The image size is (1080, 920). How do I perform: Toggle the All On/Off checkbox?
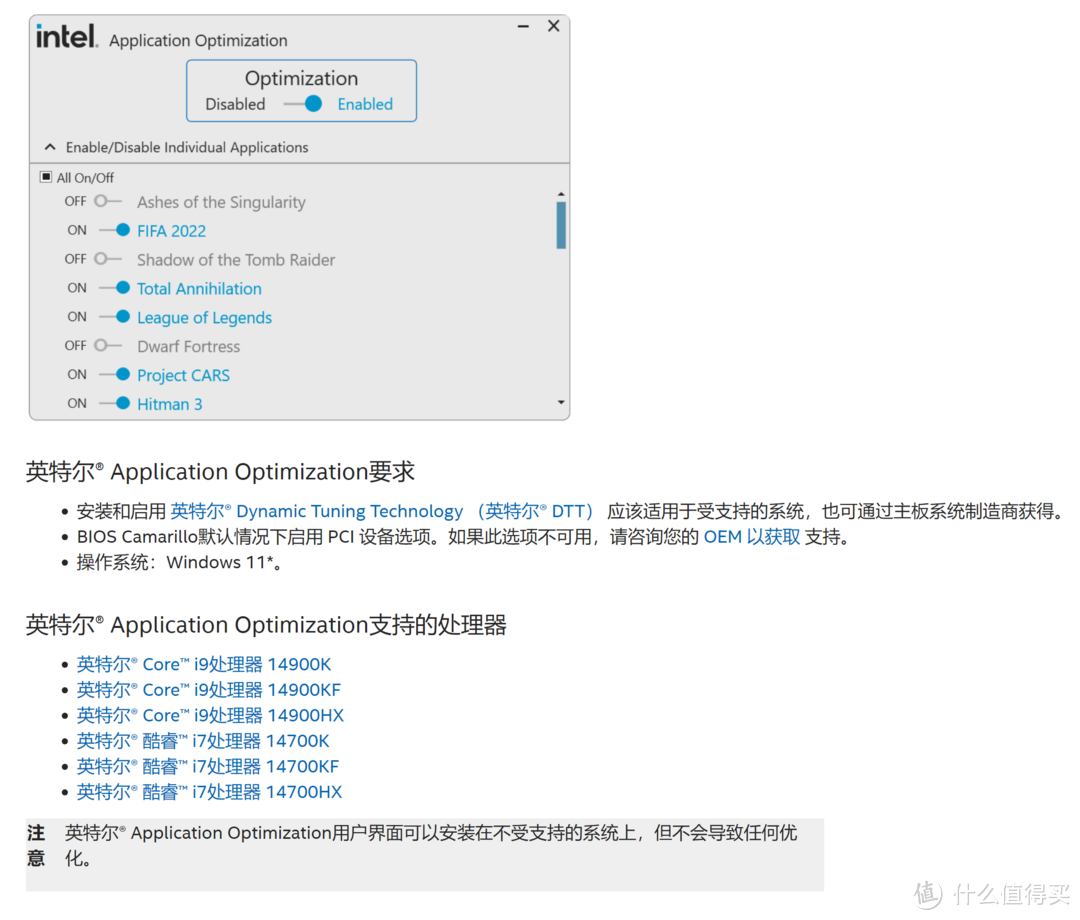[x=46, y=177]
